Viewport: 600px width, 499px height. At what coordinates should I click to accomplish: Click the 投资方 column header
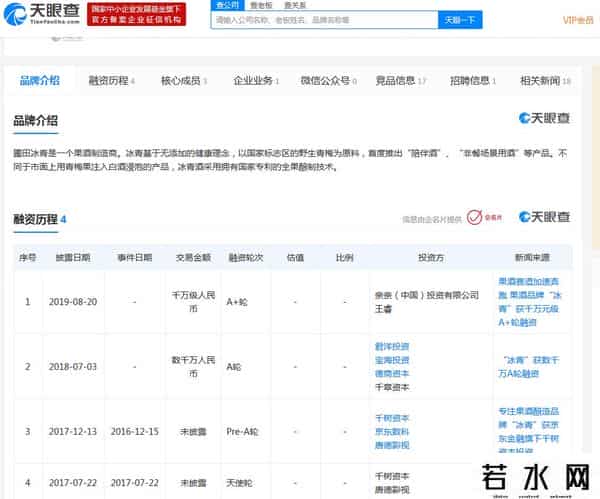pos(431,258)
